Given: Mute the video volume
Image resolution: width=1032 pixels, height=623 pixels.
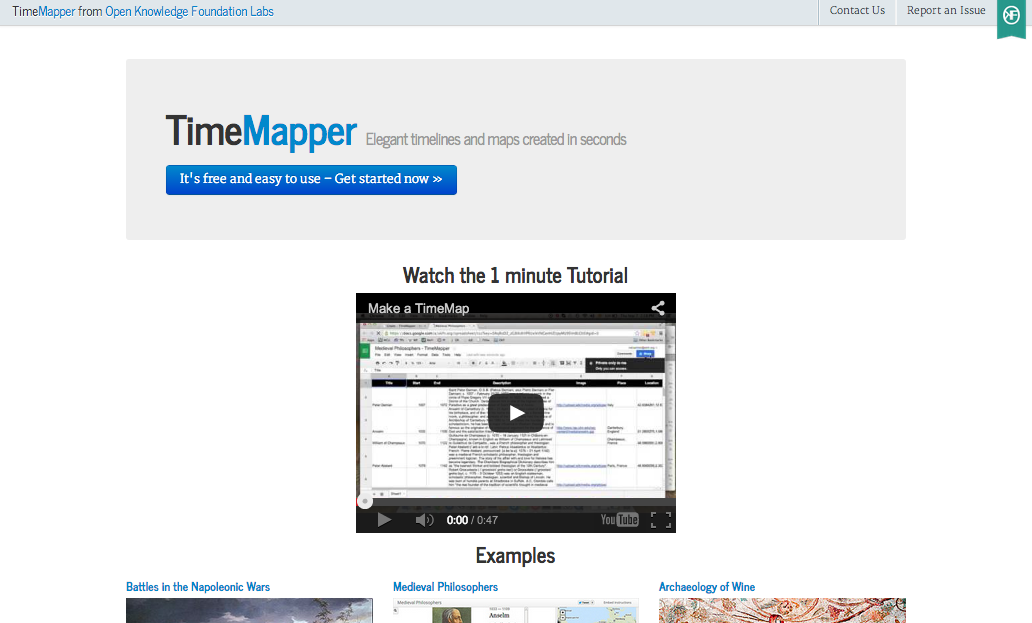Looking at the screenshot, I should [x=424, y=519].
